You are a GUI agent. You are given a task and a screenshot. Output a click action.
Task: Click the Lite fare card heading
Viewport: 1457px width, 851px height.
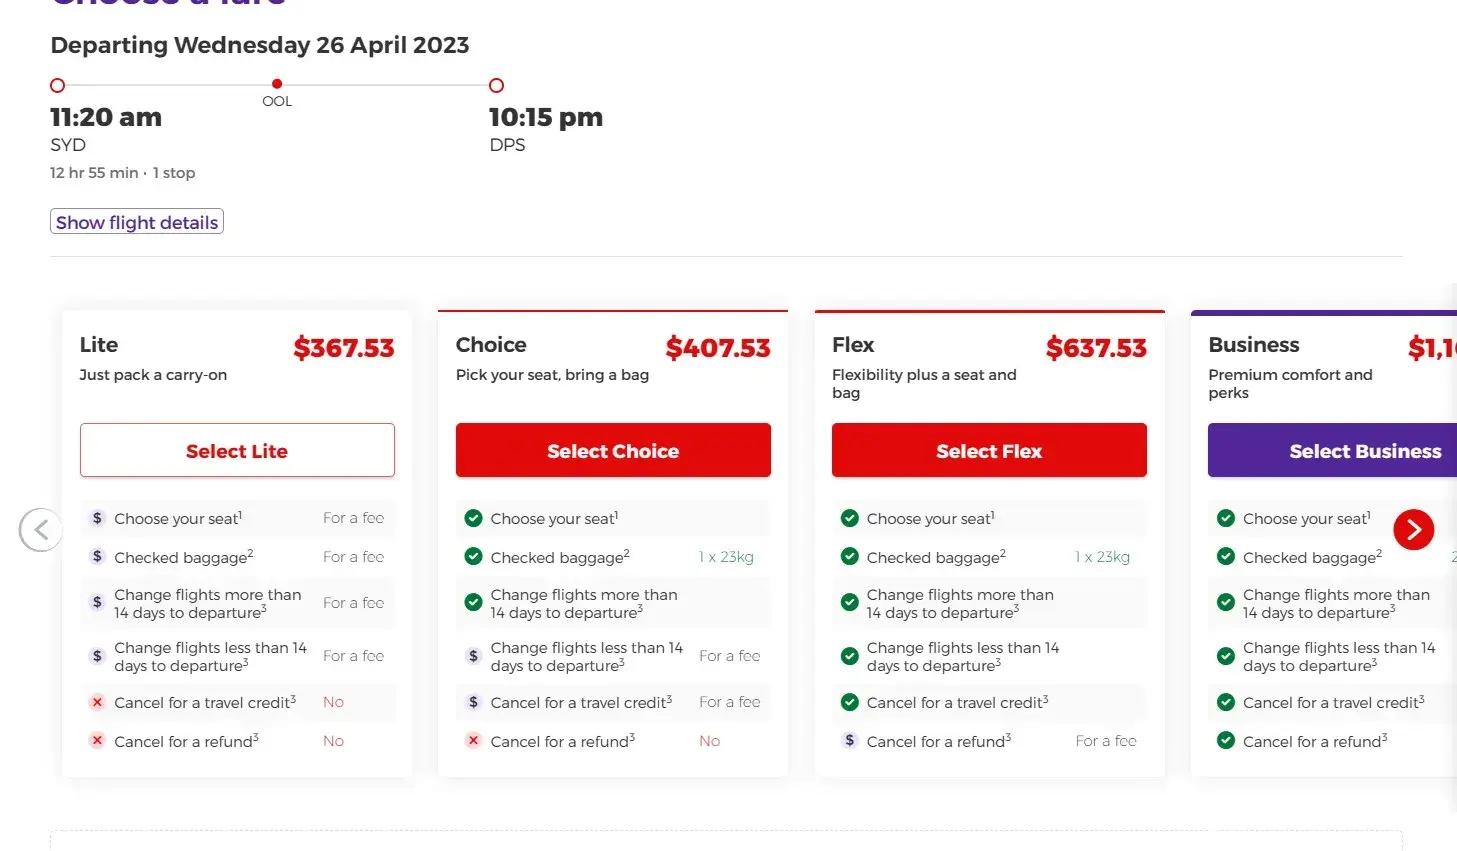point(99,345)
